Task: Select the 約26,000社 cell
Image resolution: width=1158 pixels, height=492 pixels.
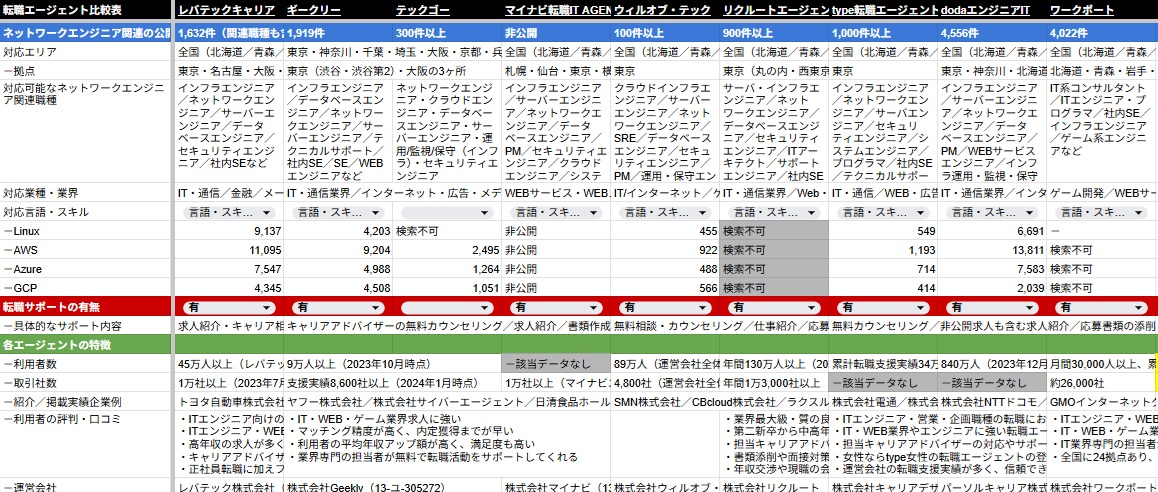Action: point(1102,383)
